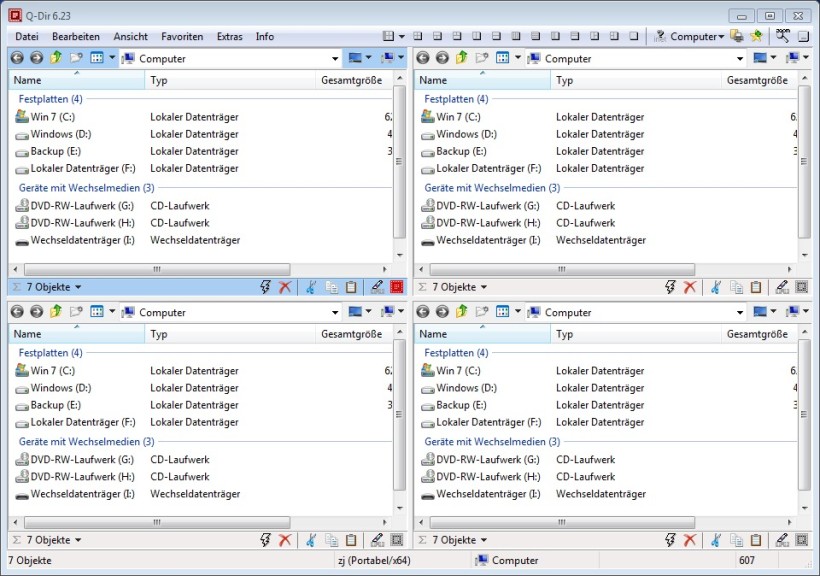Sort by Typ column in bottom-left pane
820x576 pixels.
(230, 334)
